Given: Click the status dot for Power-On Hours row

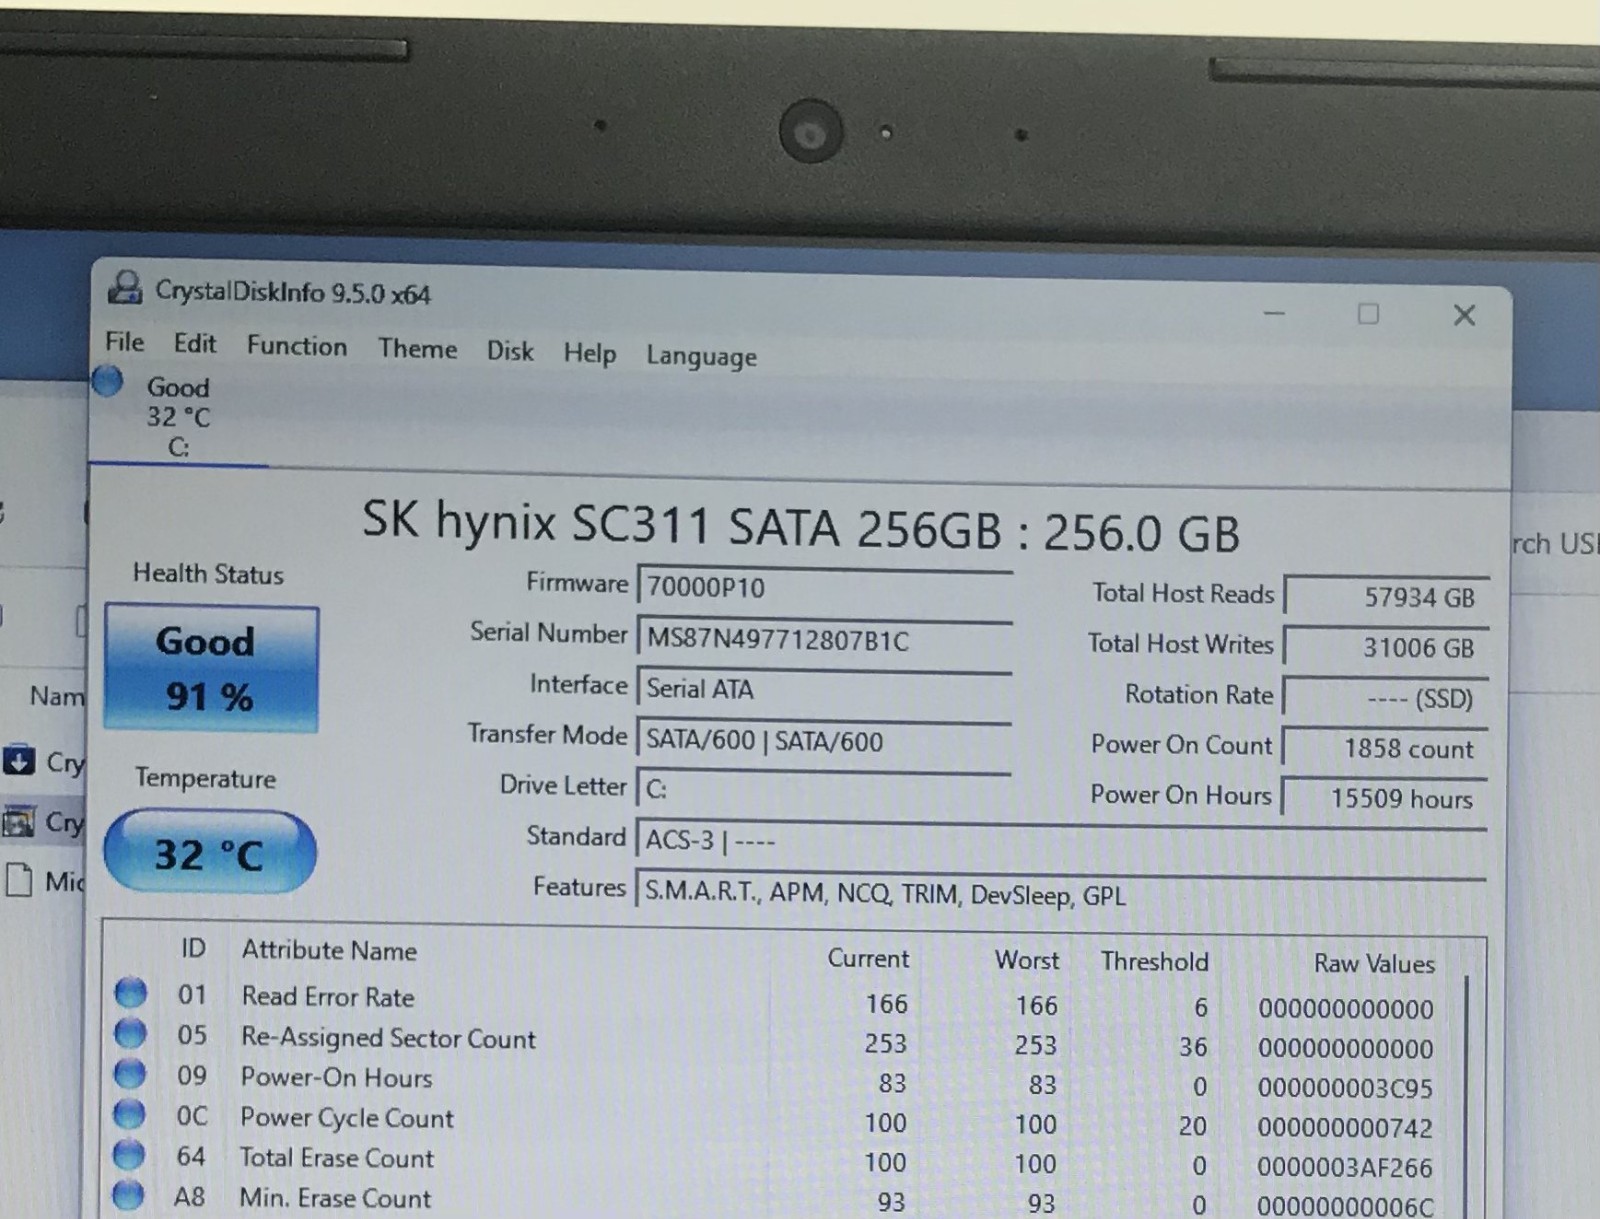Looking at the screenshot, I should click(128, 1074).
